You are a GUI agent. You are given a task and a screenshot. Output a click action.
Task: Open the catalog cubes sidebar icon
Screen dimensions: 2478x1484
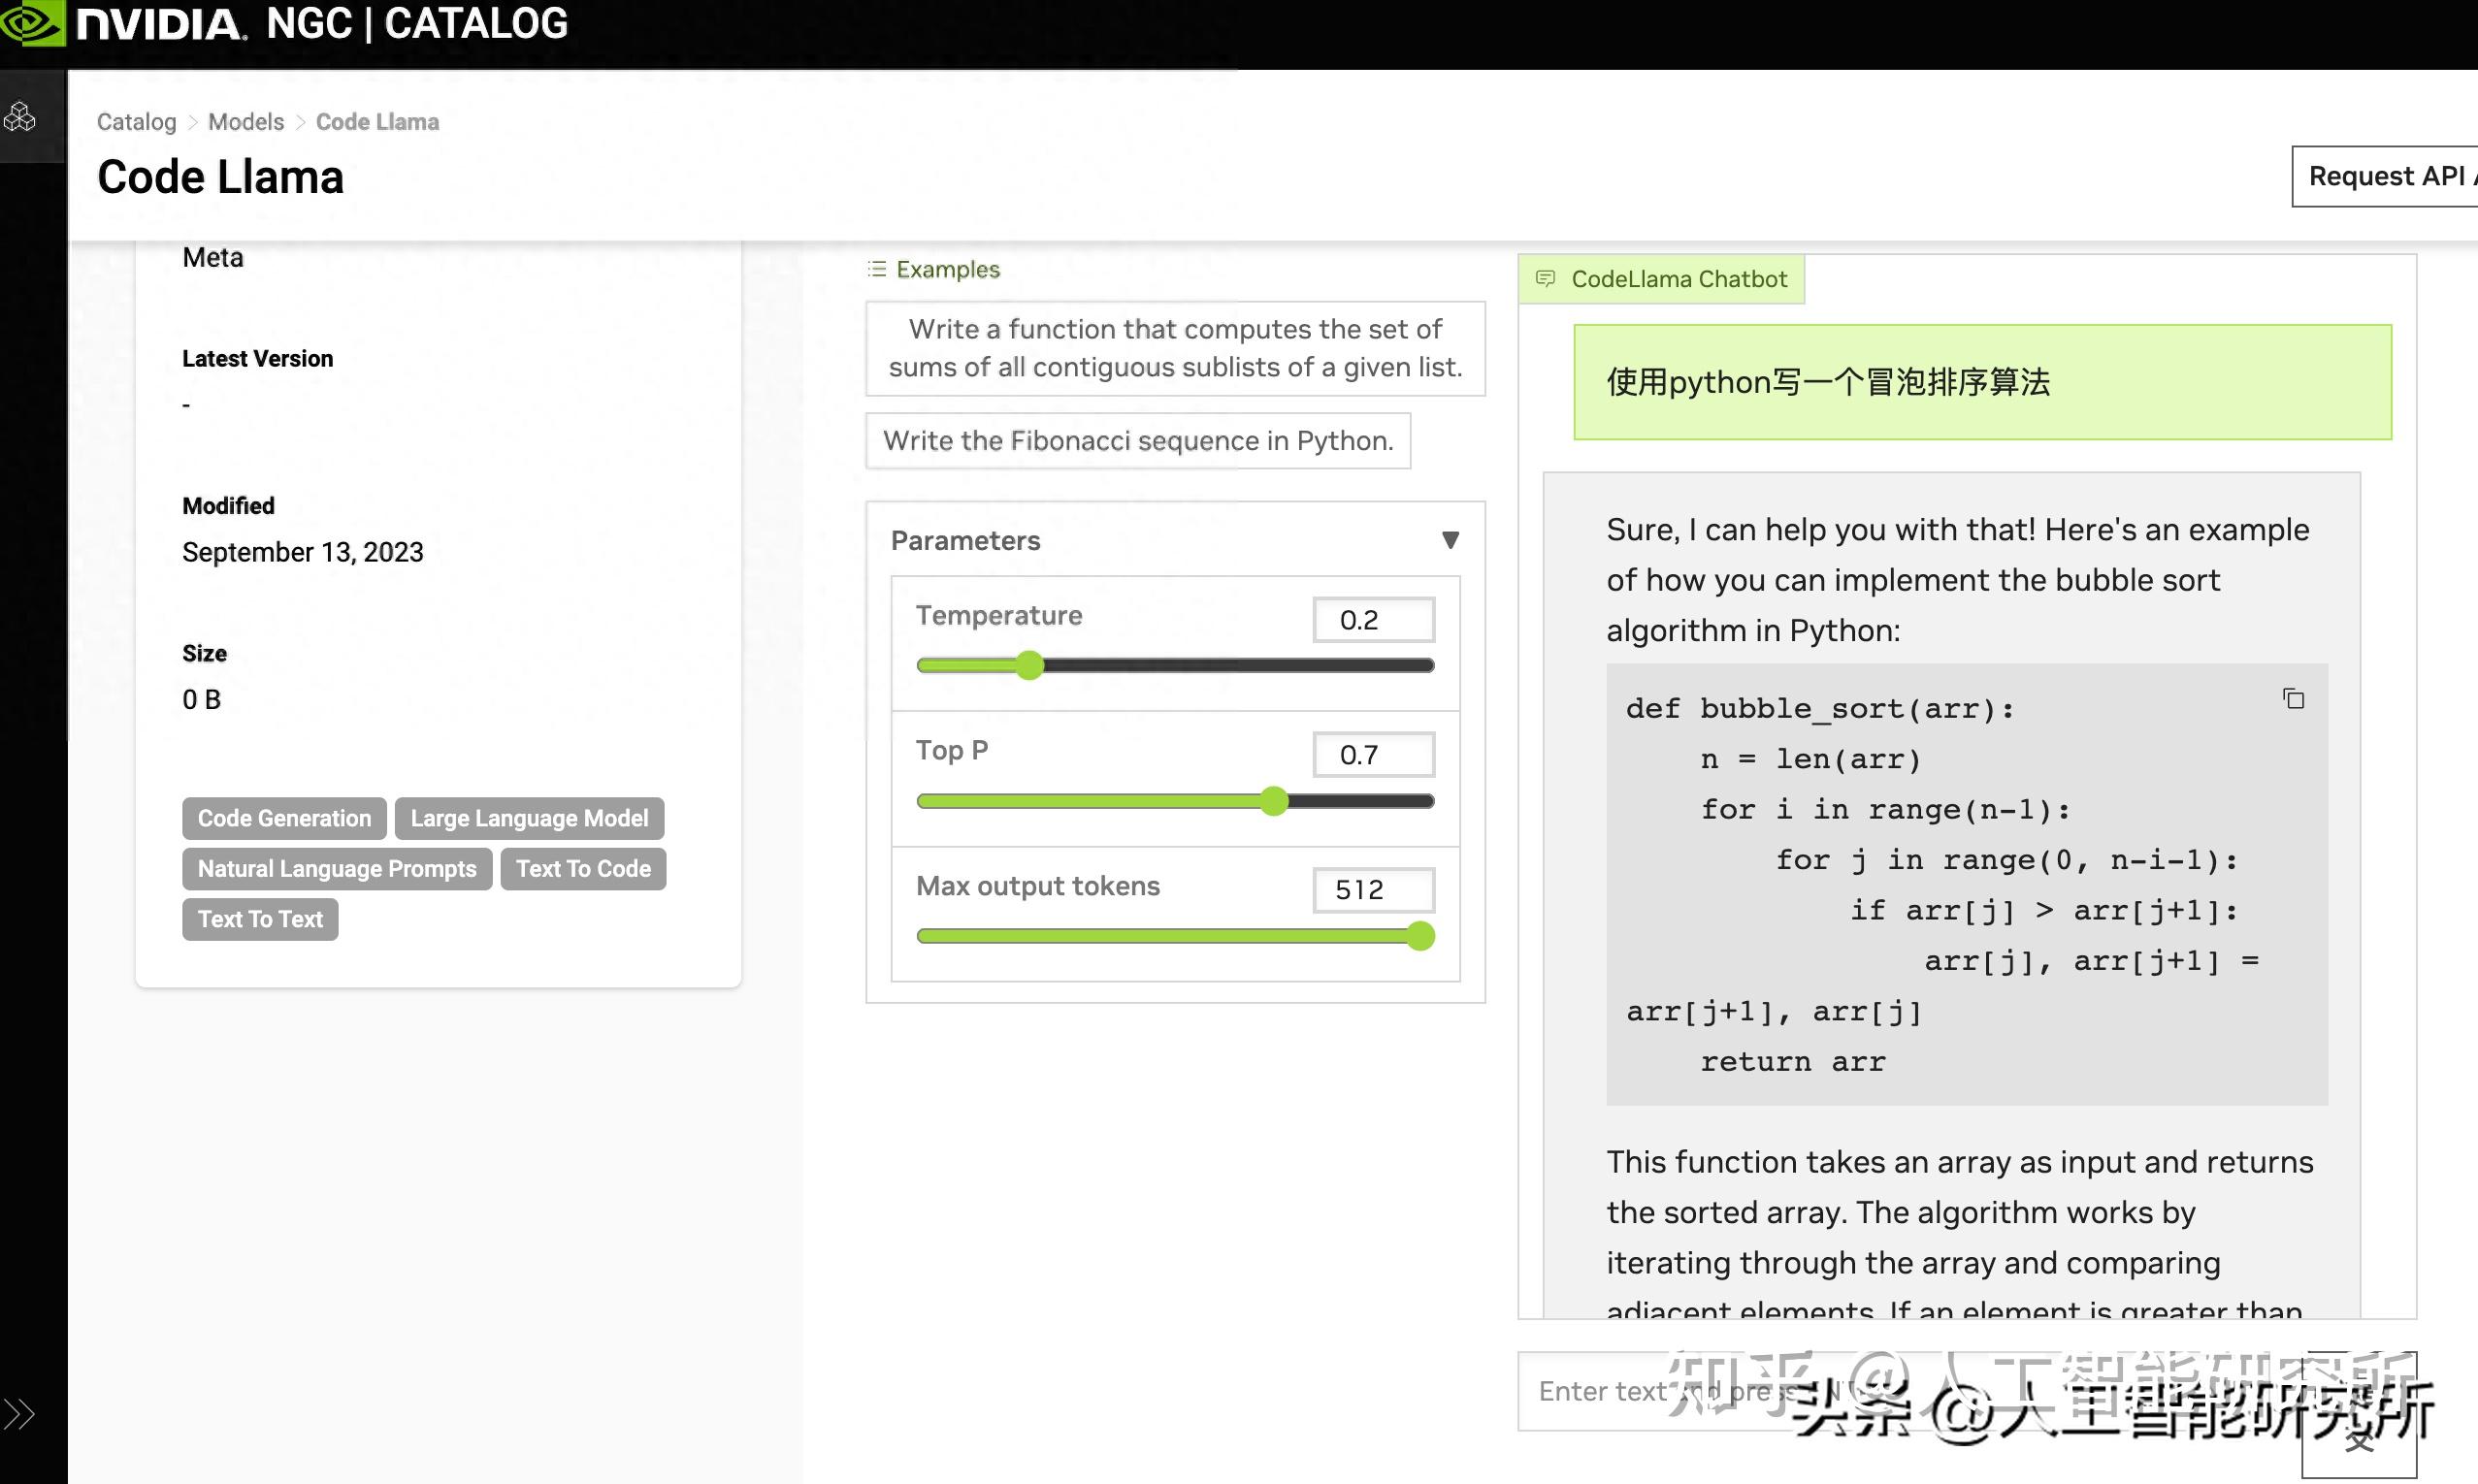19,117
